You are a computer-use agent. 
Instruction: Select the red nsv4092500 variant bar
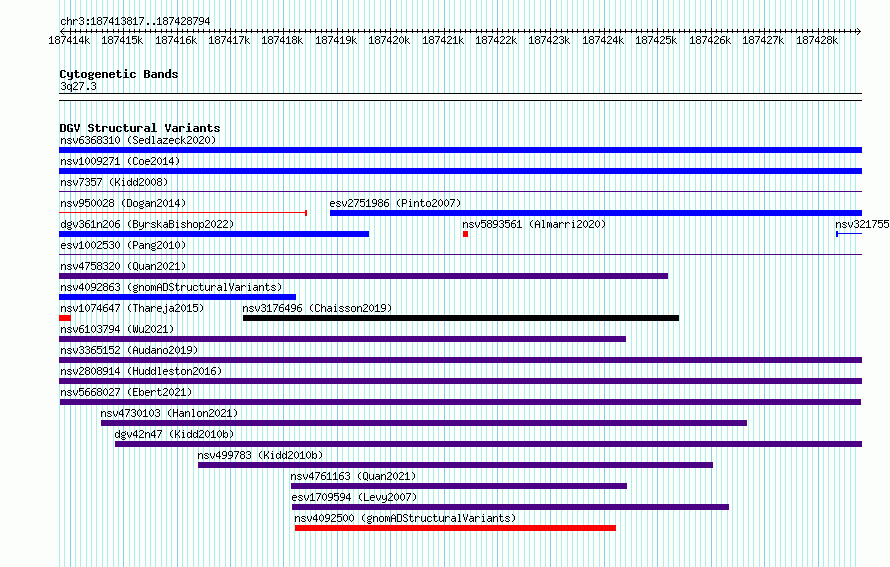point(455,528)
